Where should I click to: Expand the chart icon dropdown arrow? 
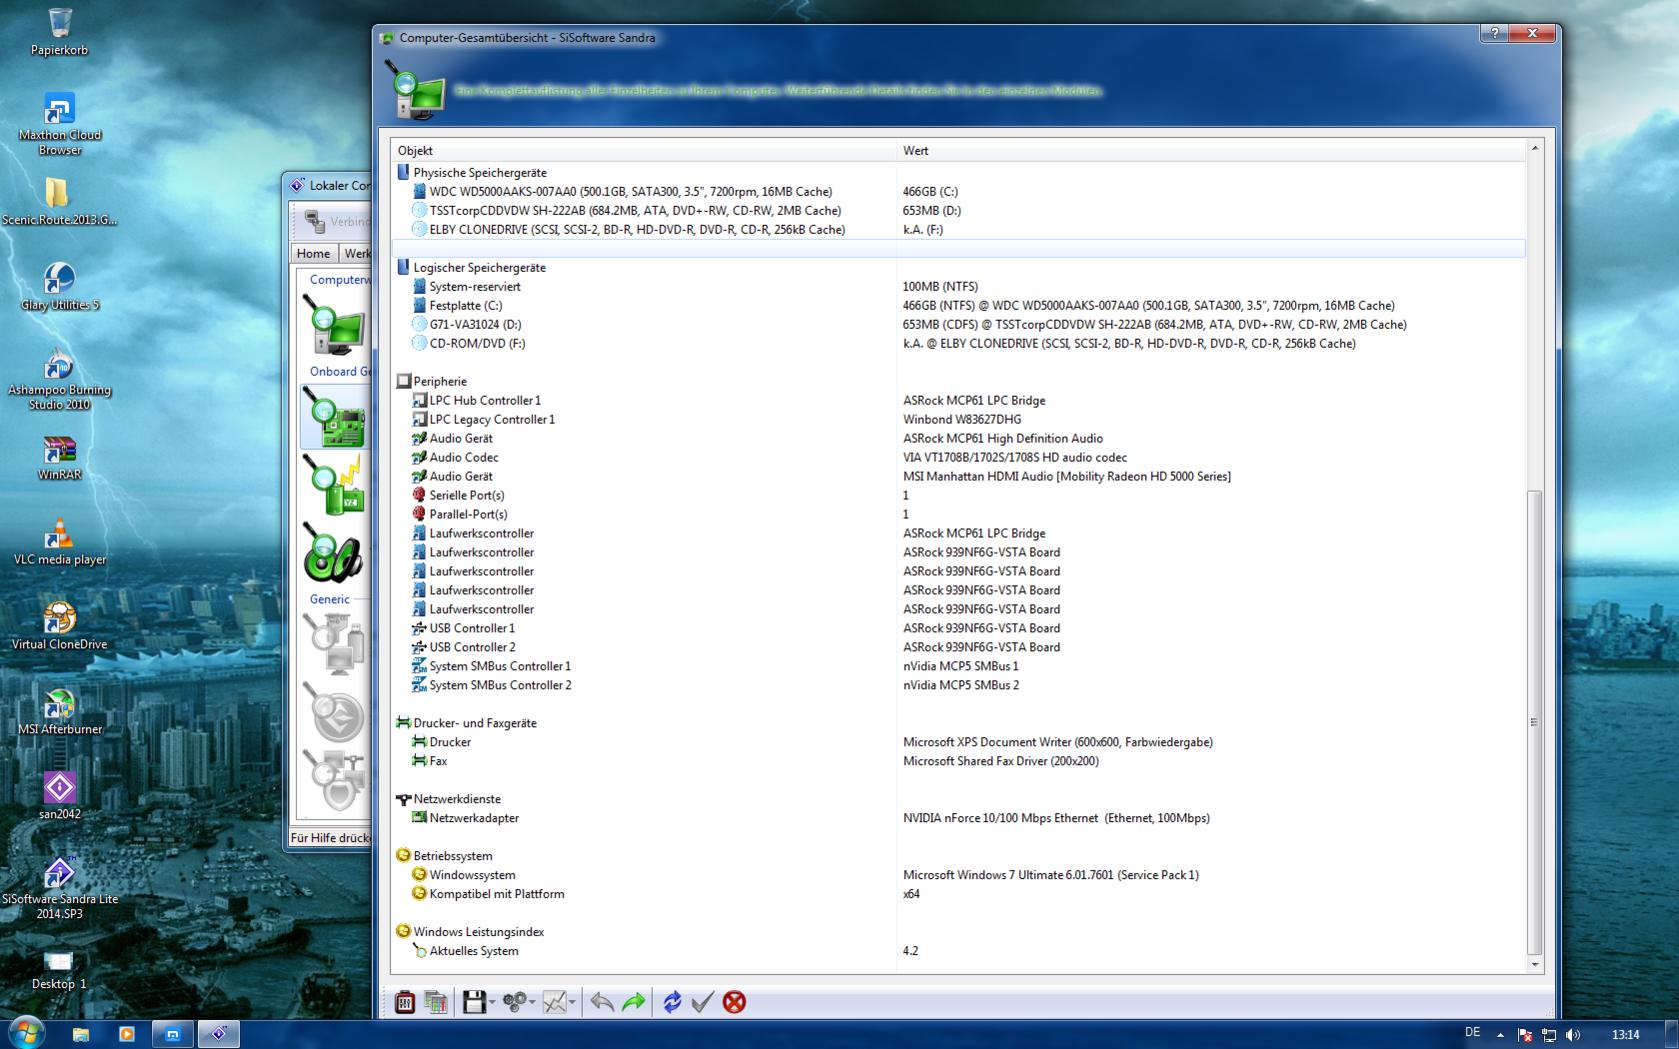pyautogui.click(x=572, y=1002)
